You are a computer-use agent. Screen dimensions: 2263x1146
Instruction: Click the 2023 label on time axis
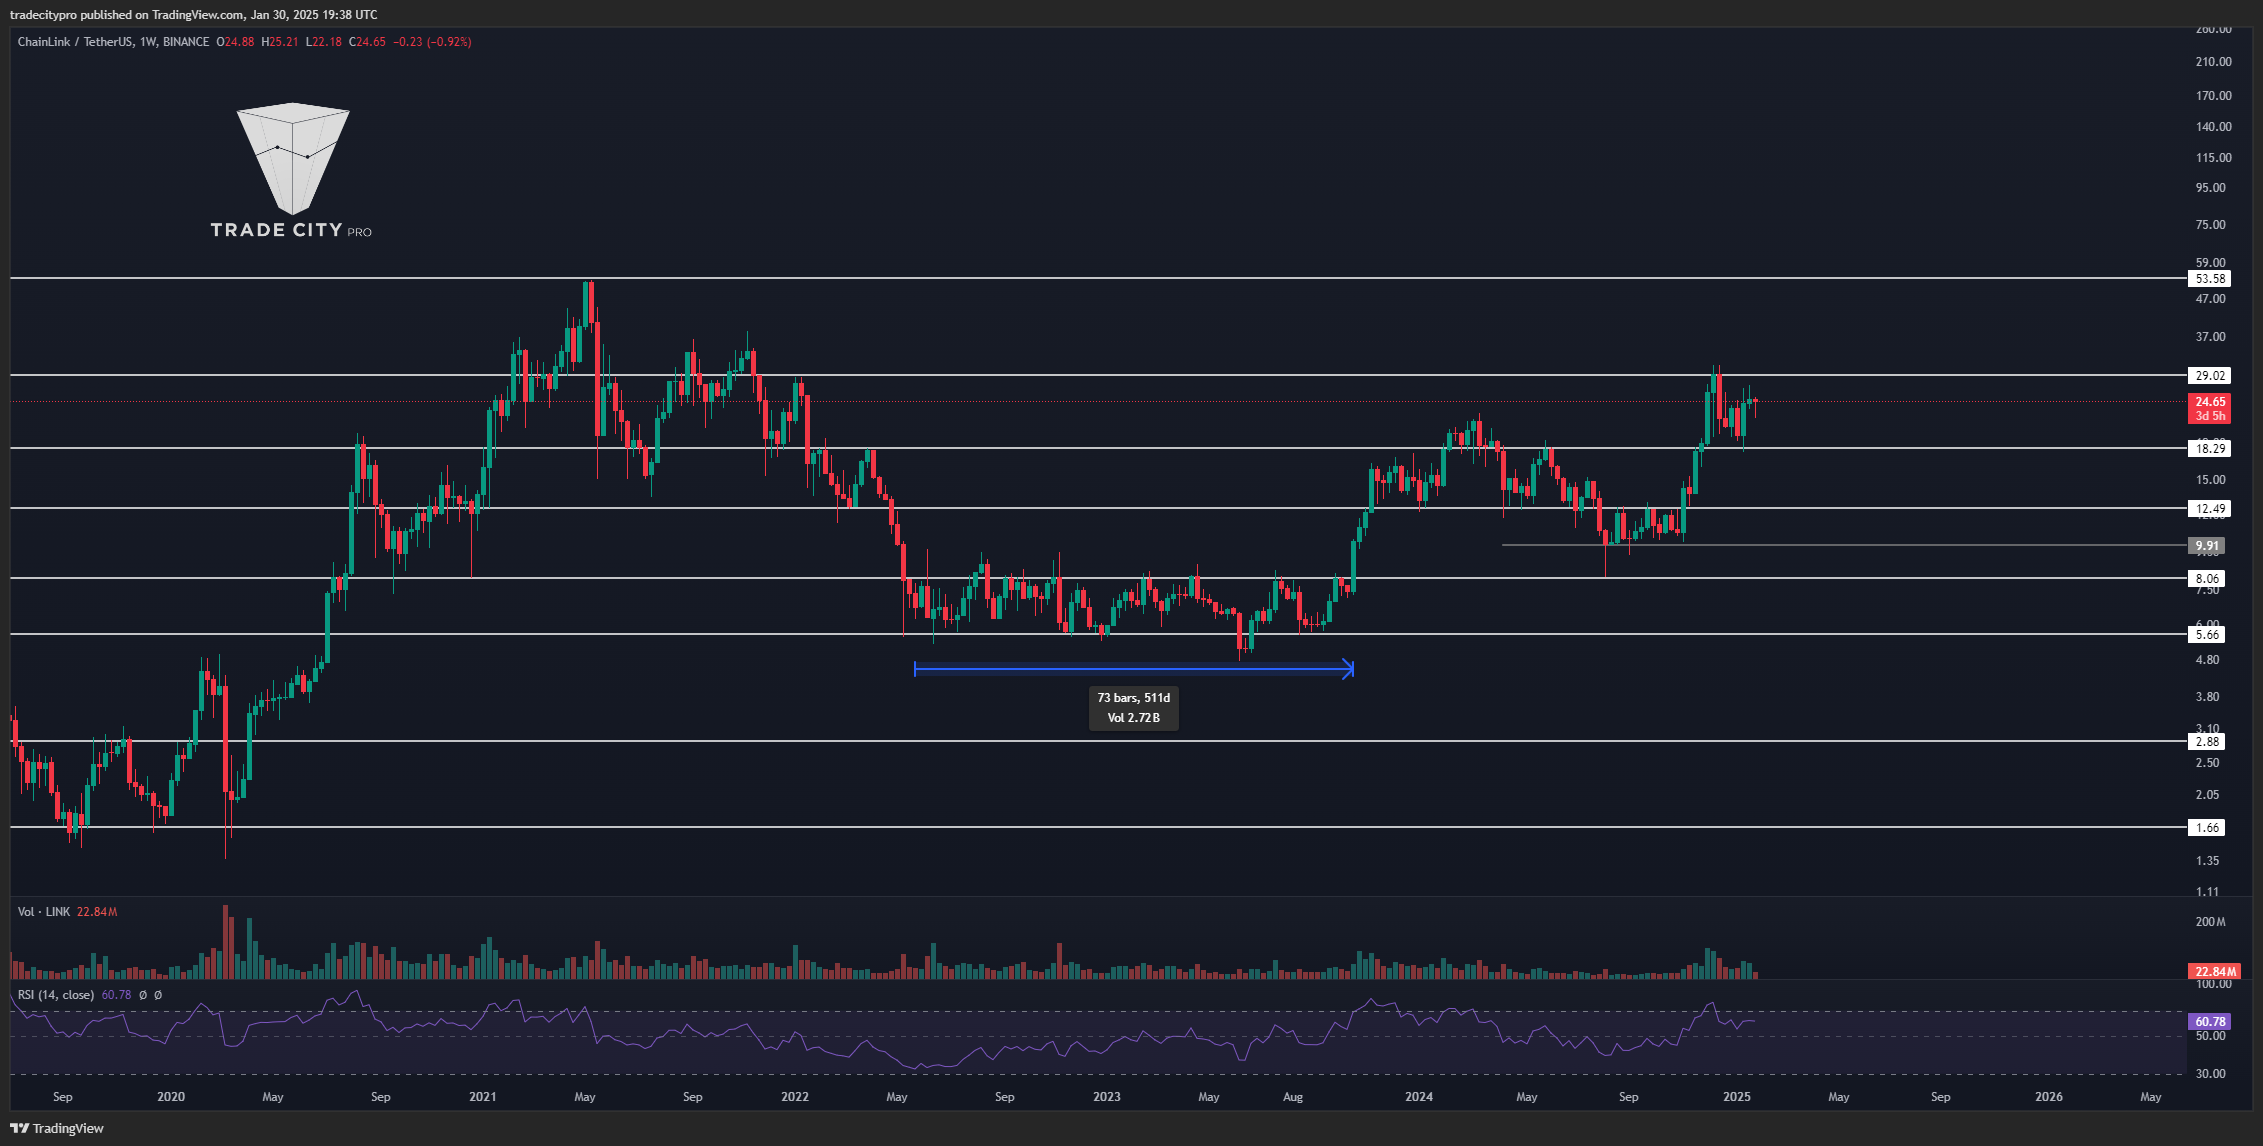(1107, 1097)
